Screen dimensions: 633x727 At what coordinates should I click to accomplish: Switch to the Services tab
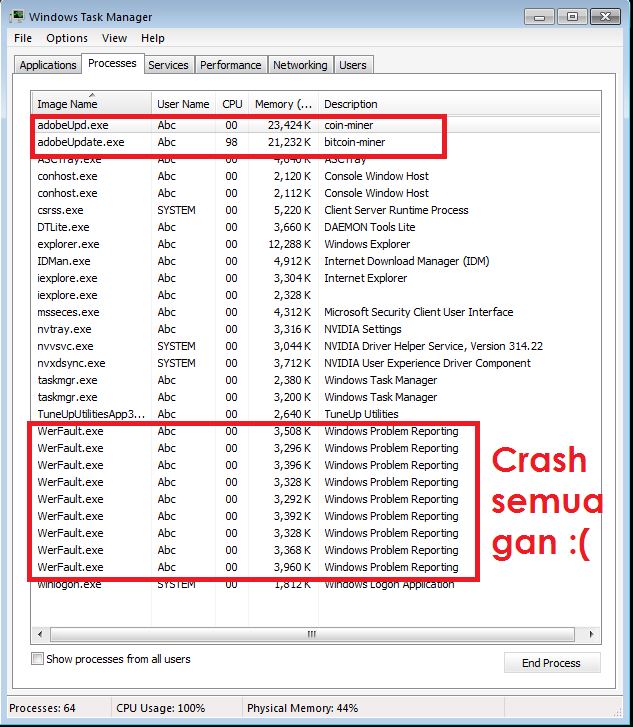[168, 65]
